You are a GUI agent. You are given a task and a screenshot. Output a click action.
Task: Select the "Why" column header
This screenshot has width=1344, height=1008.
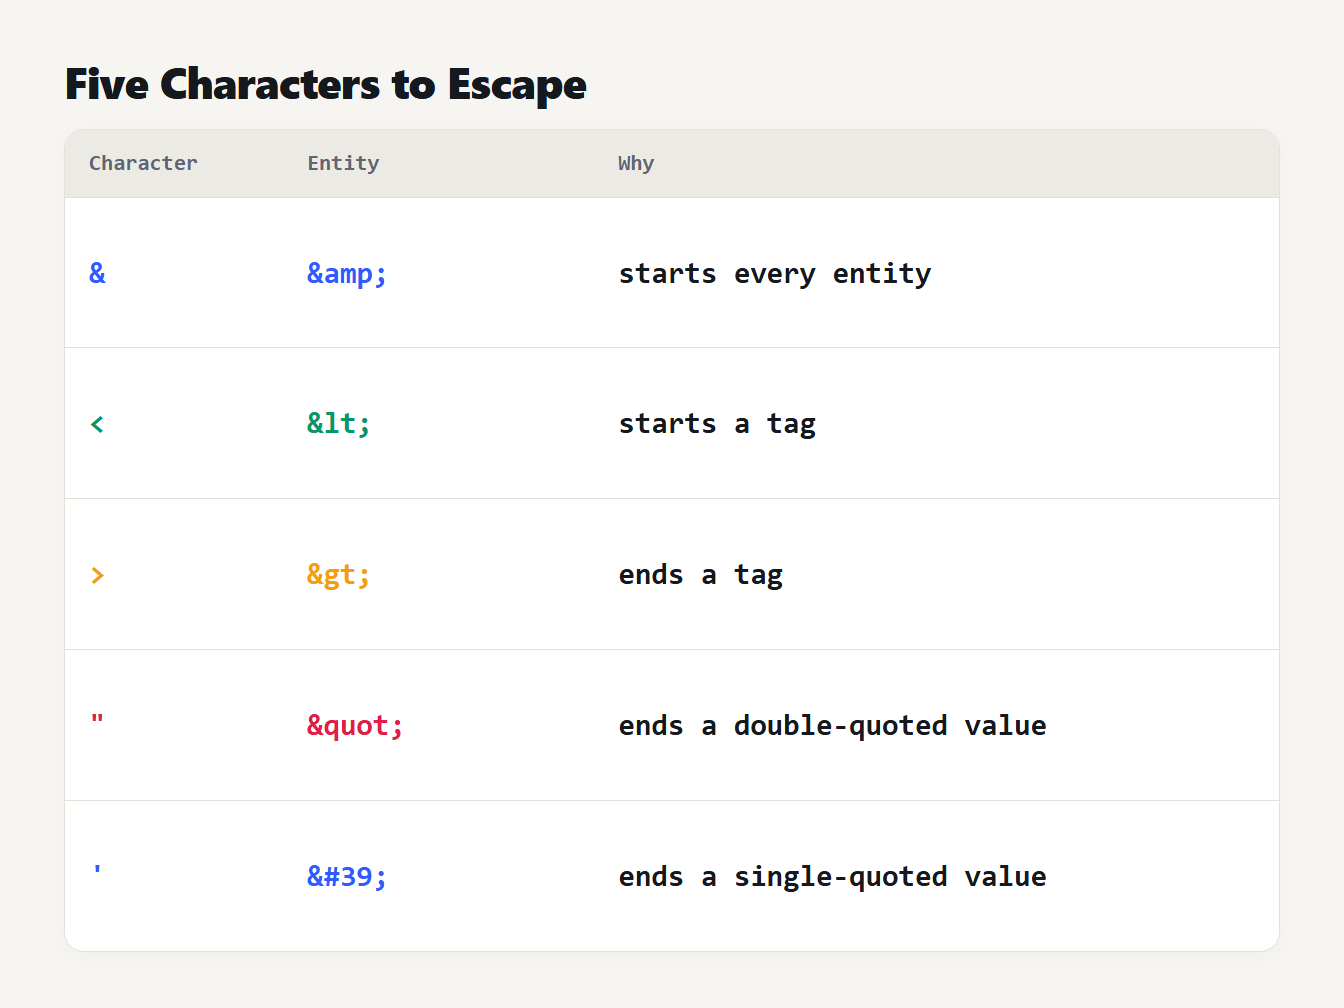[636, 163]
